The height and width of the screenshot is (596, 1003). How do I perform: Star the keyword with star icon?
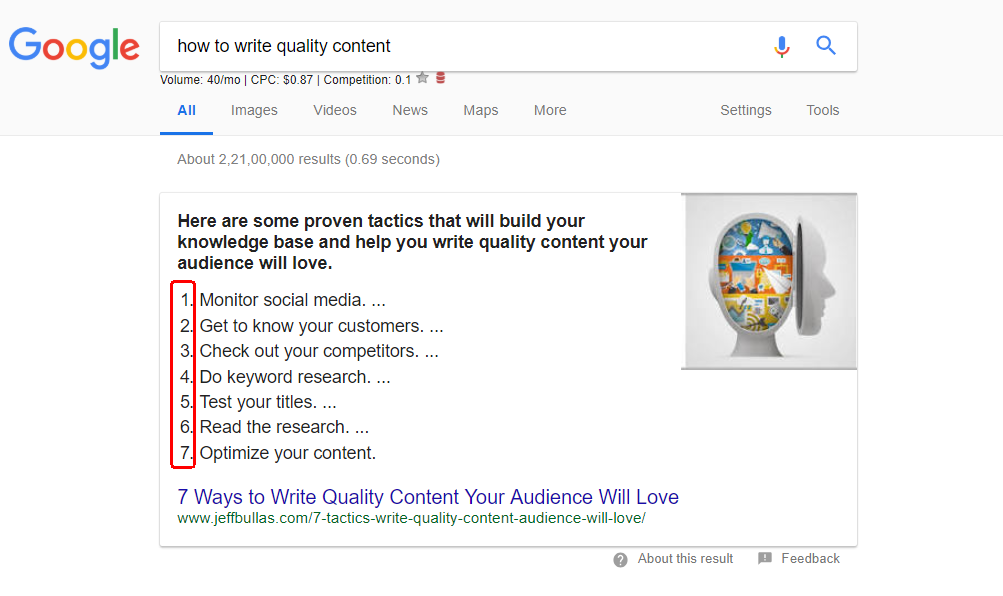(x=422, y=78)
